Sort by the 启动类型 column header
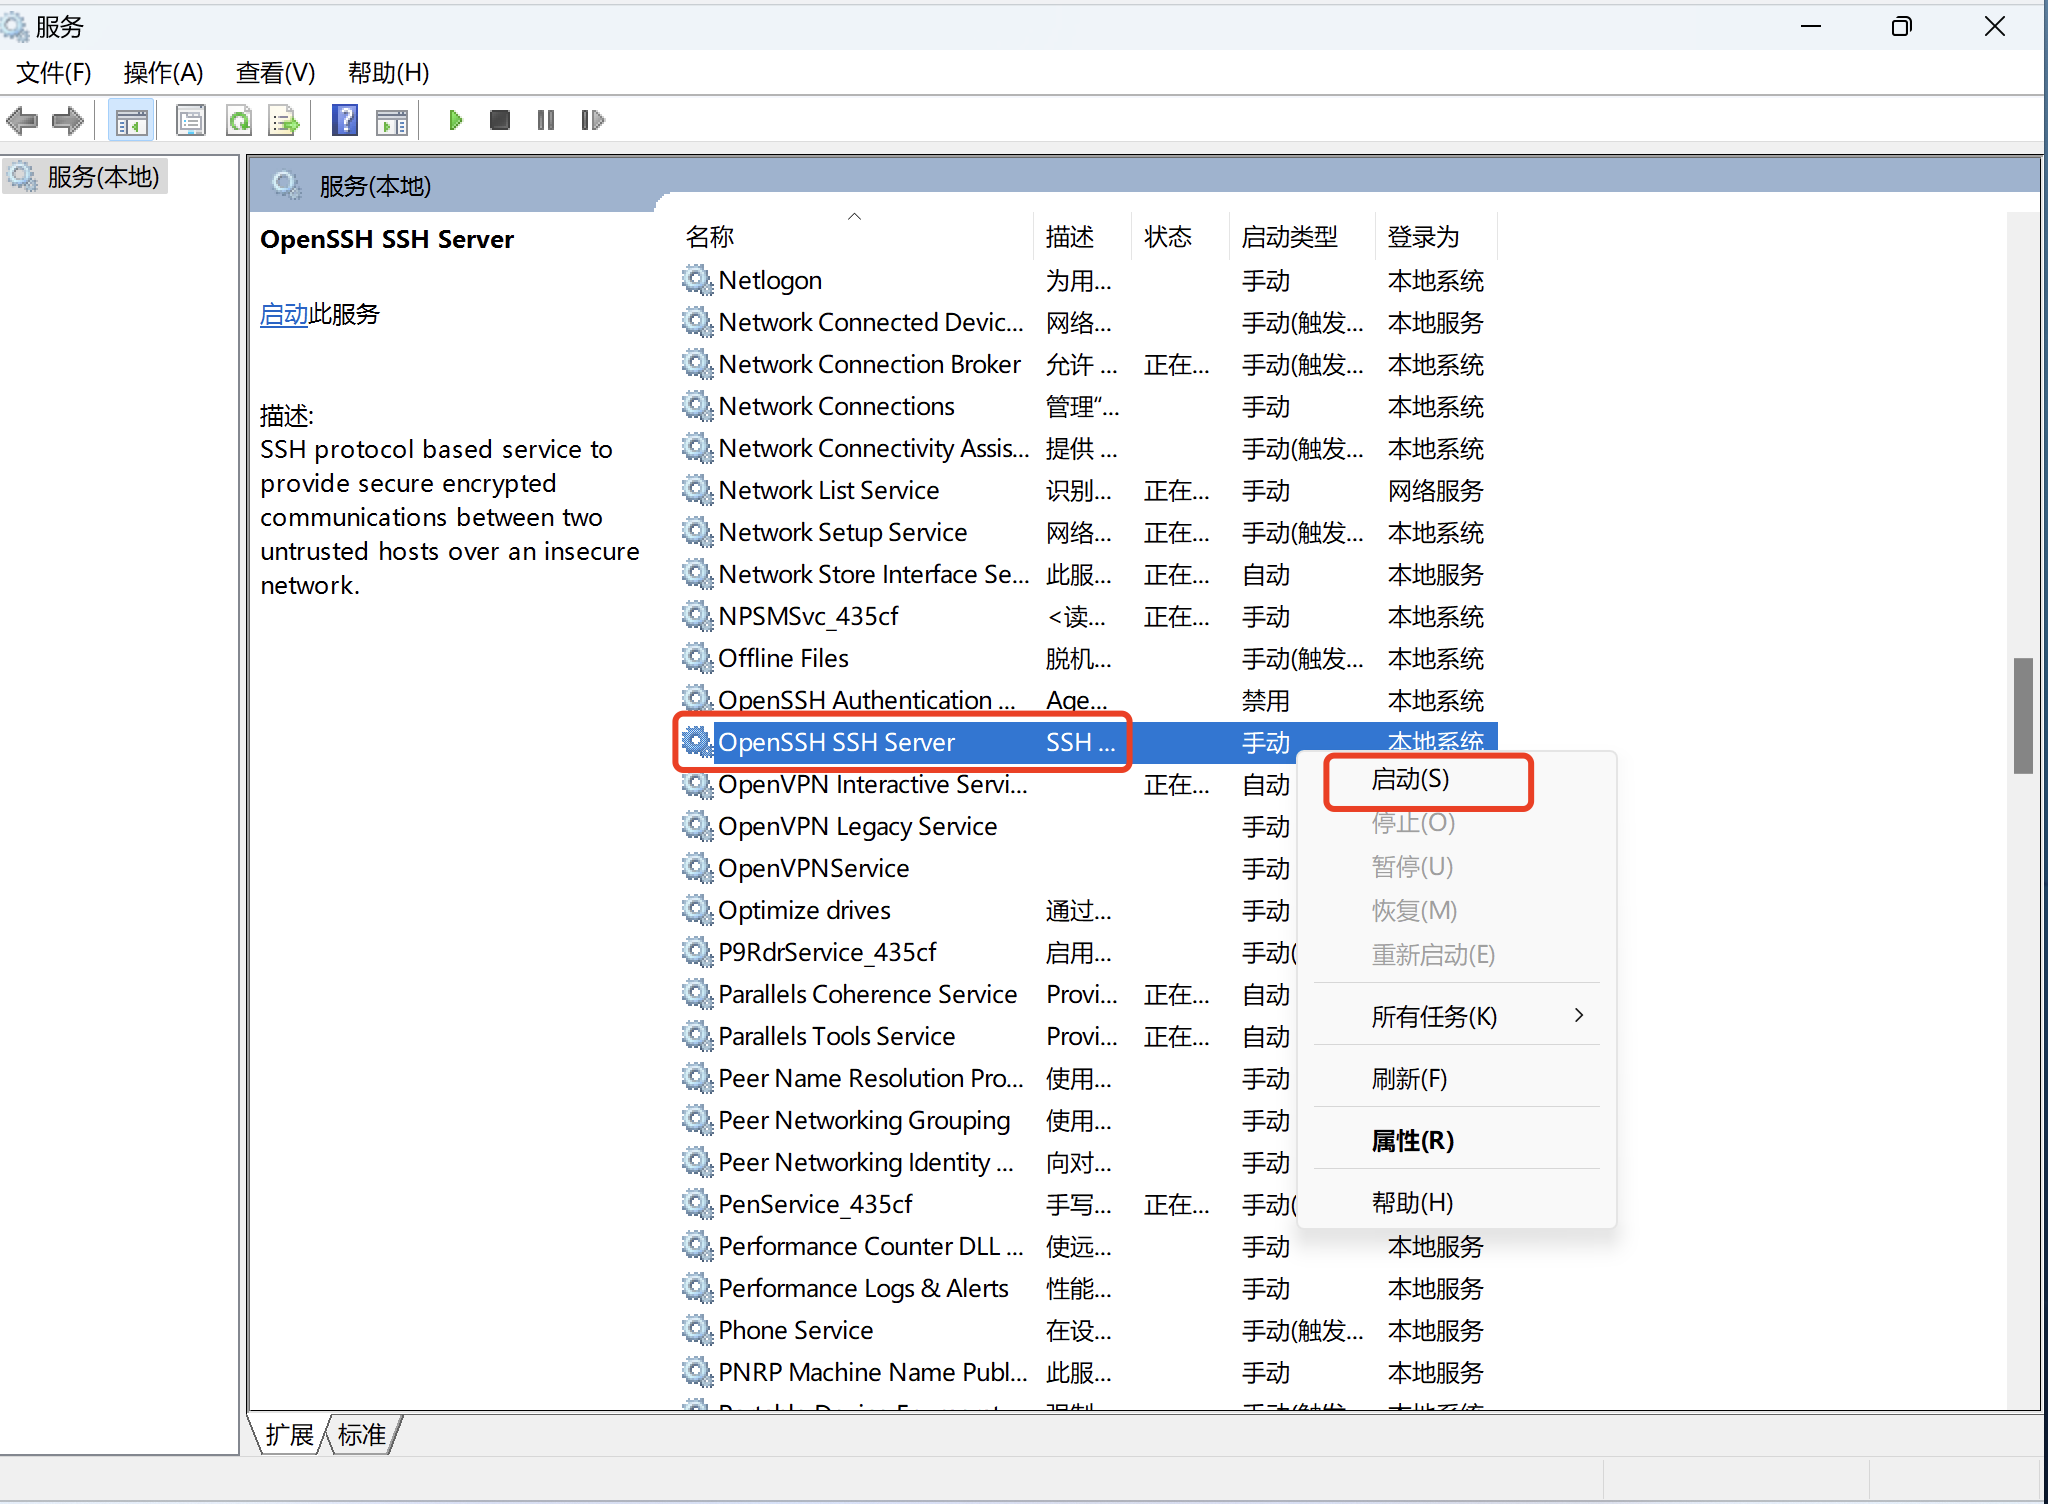Image resolution: width=2048 pixels, height=1504 pixels. 1289,237
